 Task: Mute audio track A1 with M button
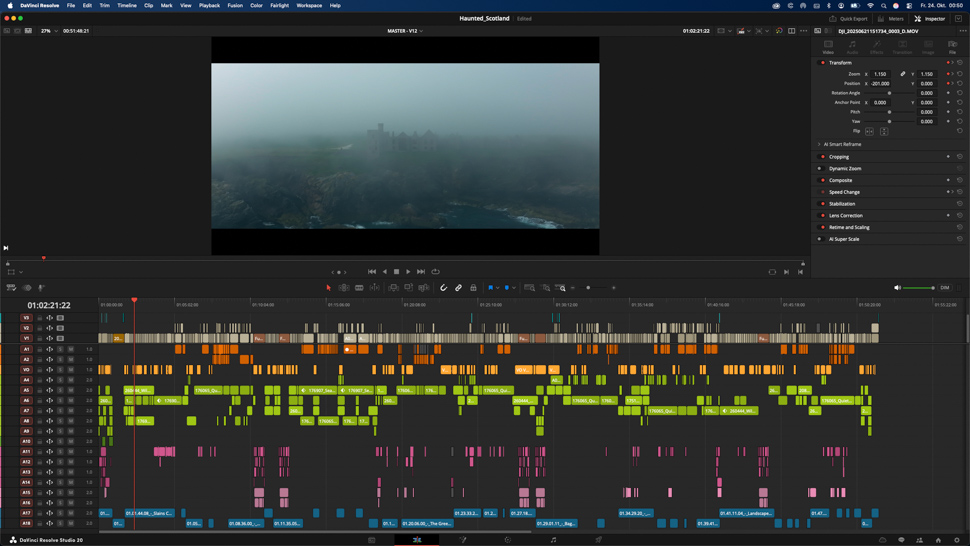71,349
